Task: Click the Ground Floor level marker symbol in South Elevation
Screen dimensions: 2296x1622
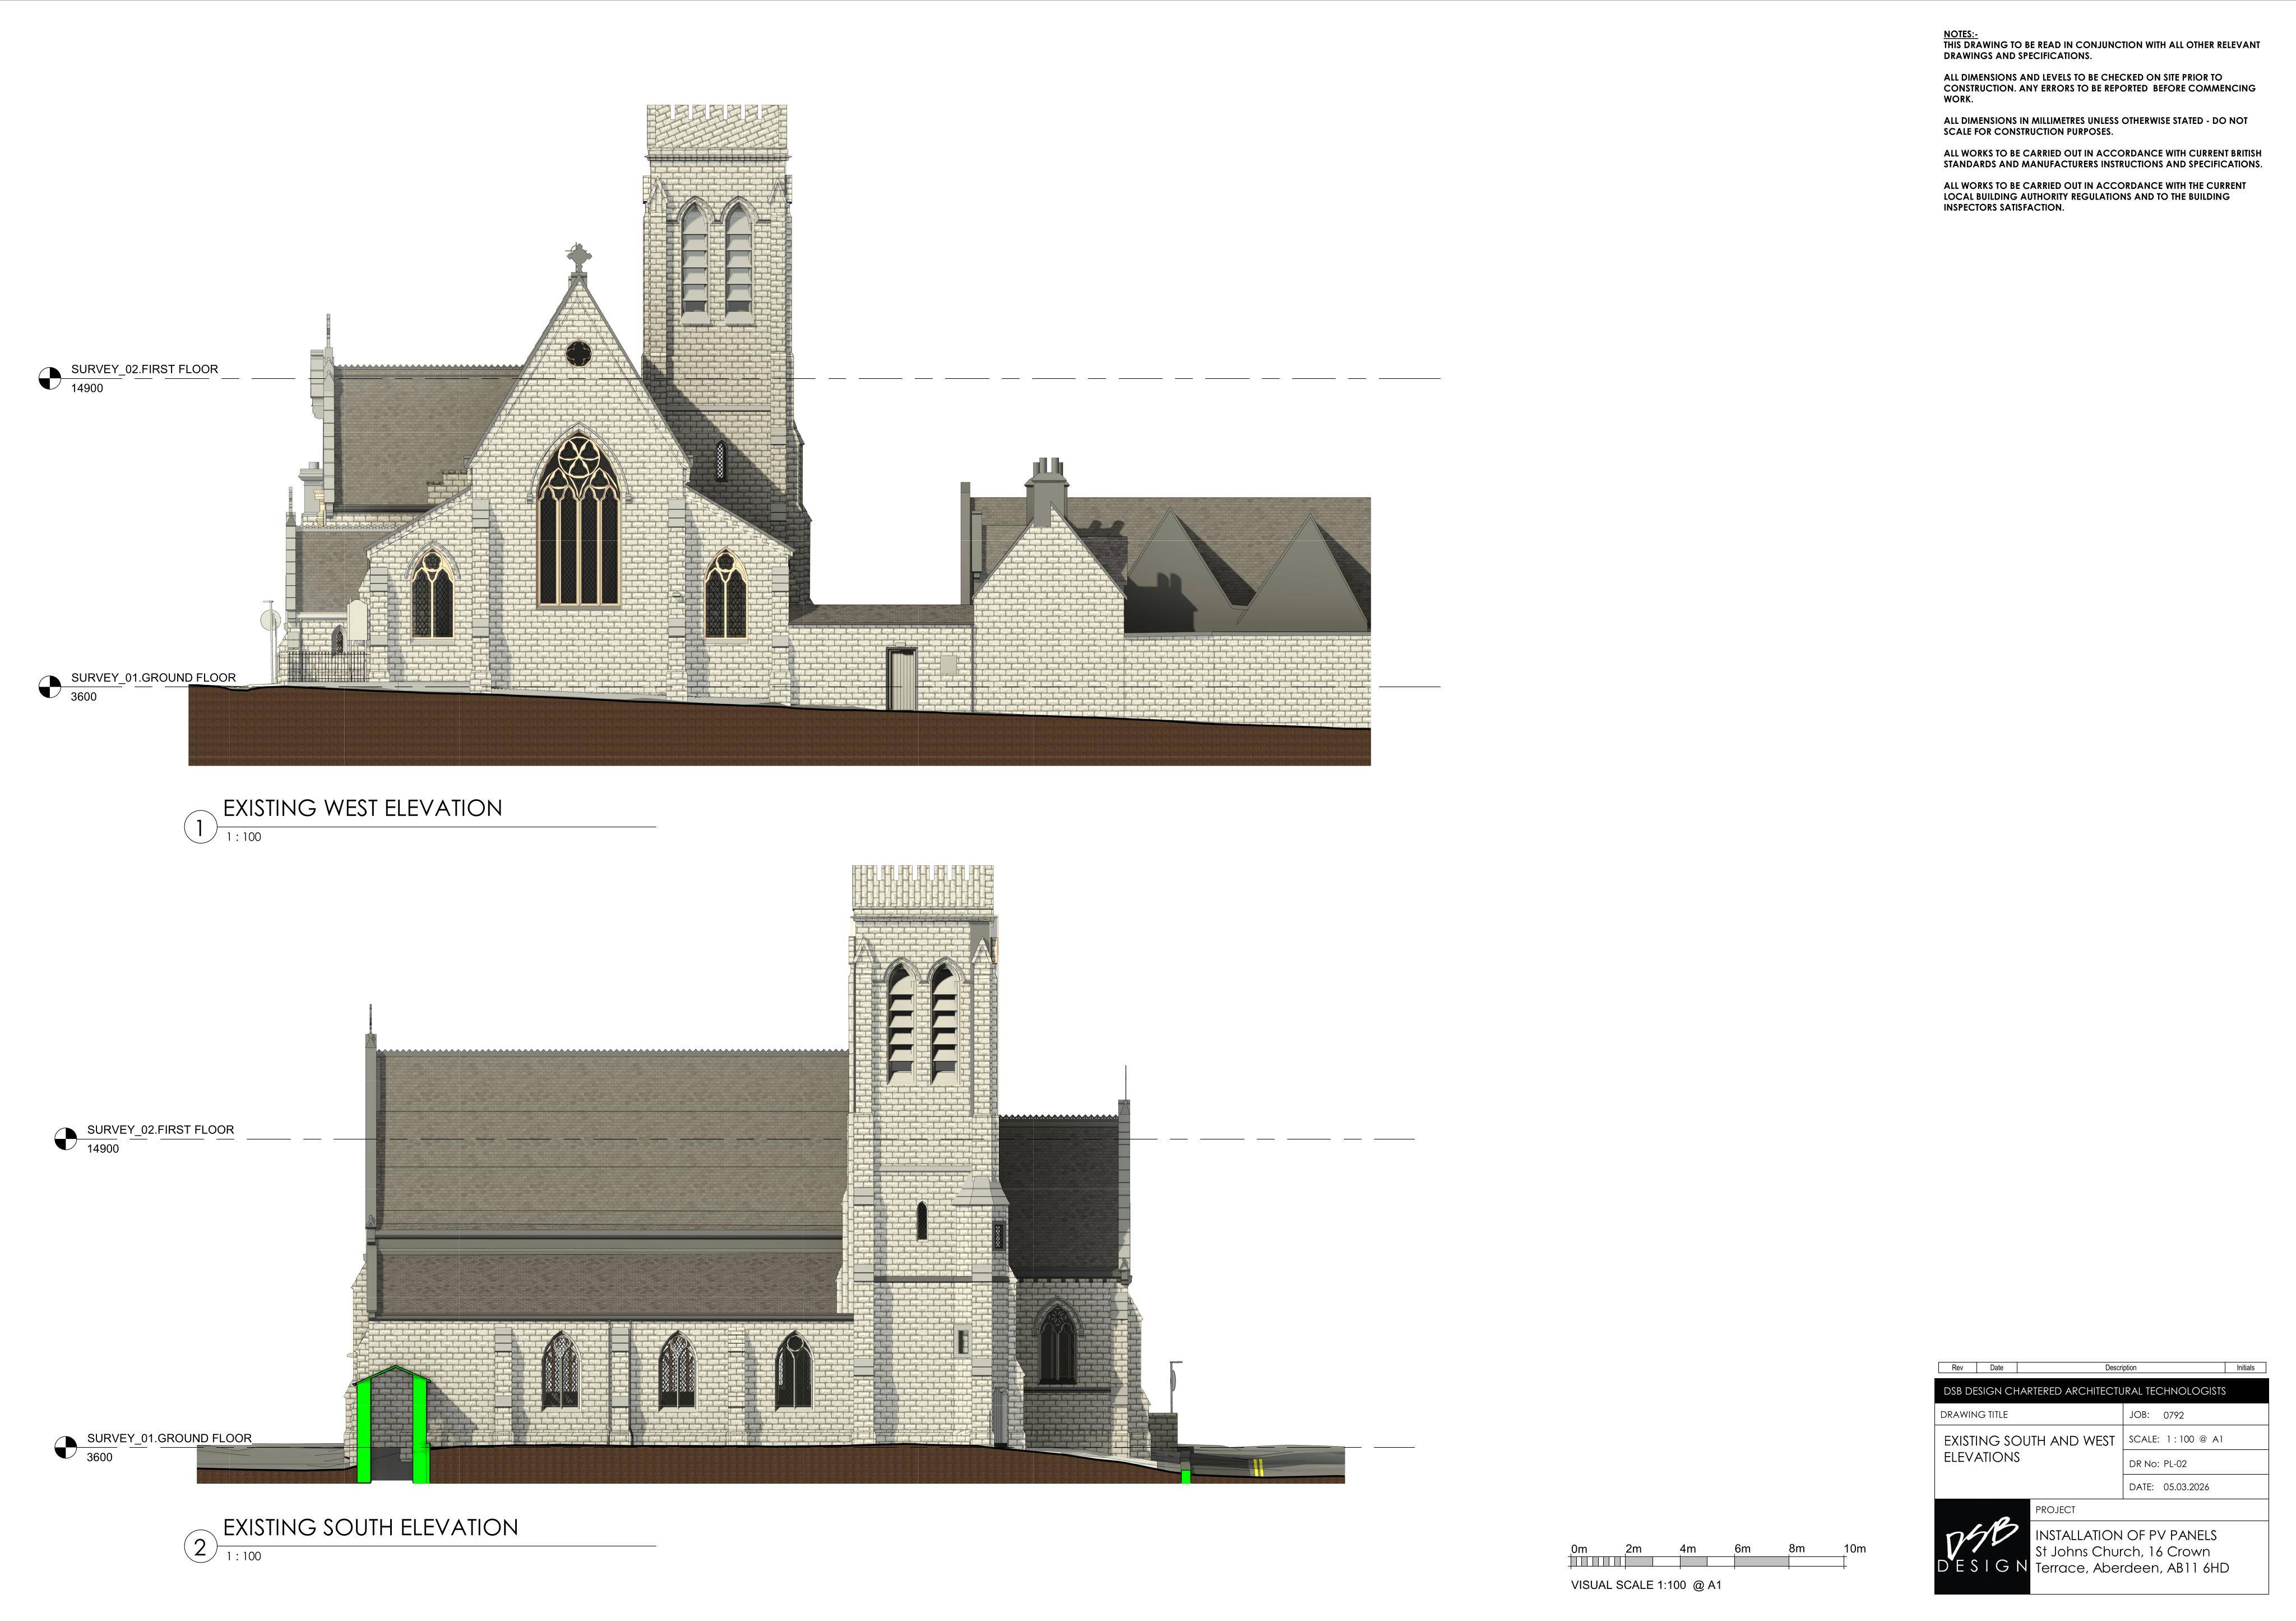Action: tap(65, 1447)
